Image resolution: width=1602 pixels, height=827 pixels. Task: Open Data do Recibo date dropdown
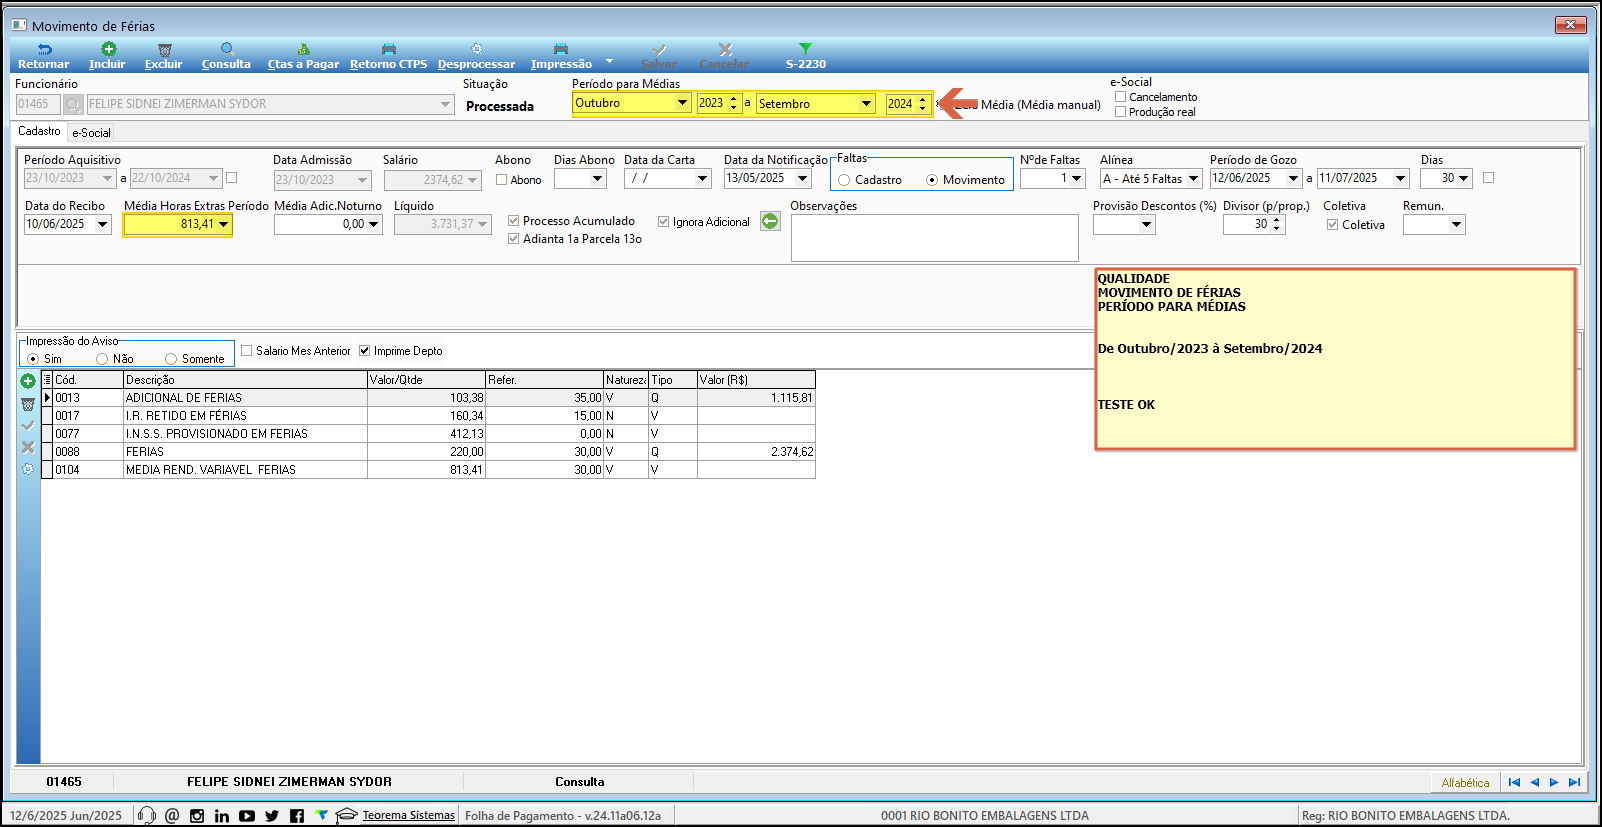point(102,225)
